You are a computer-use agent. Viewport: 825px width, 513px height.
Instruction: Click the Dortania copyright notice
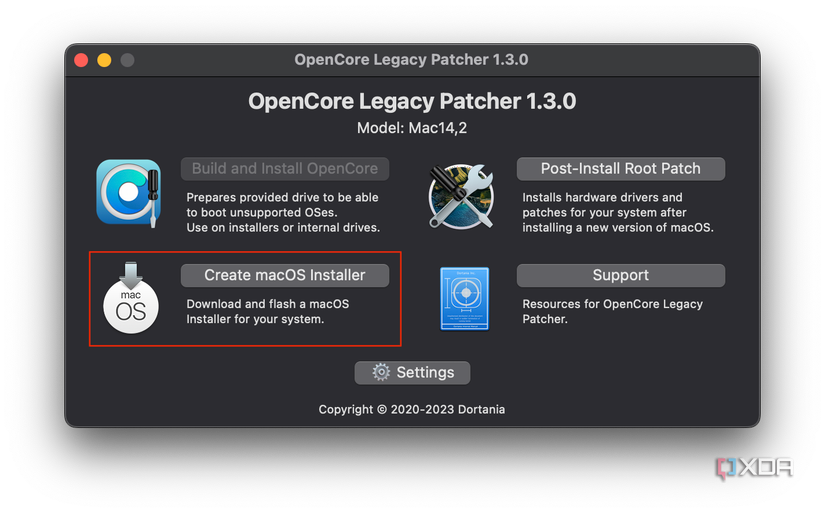tap(412, 409)
